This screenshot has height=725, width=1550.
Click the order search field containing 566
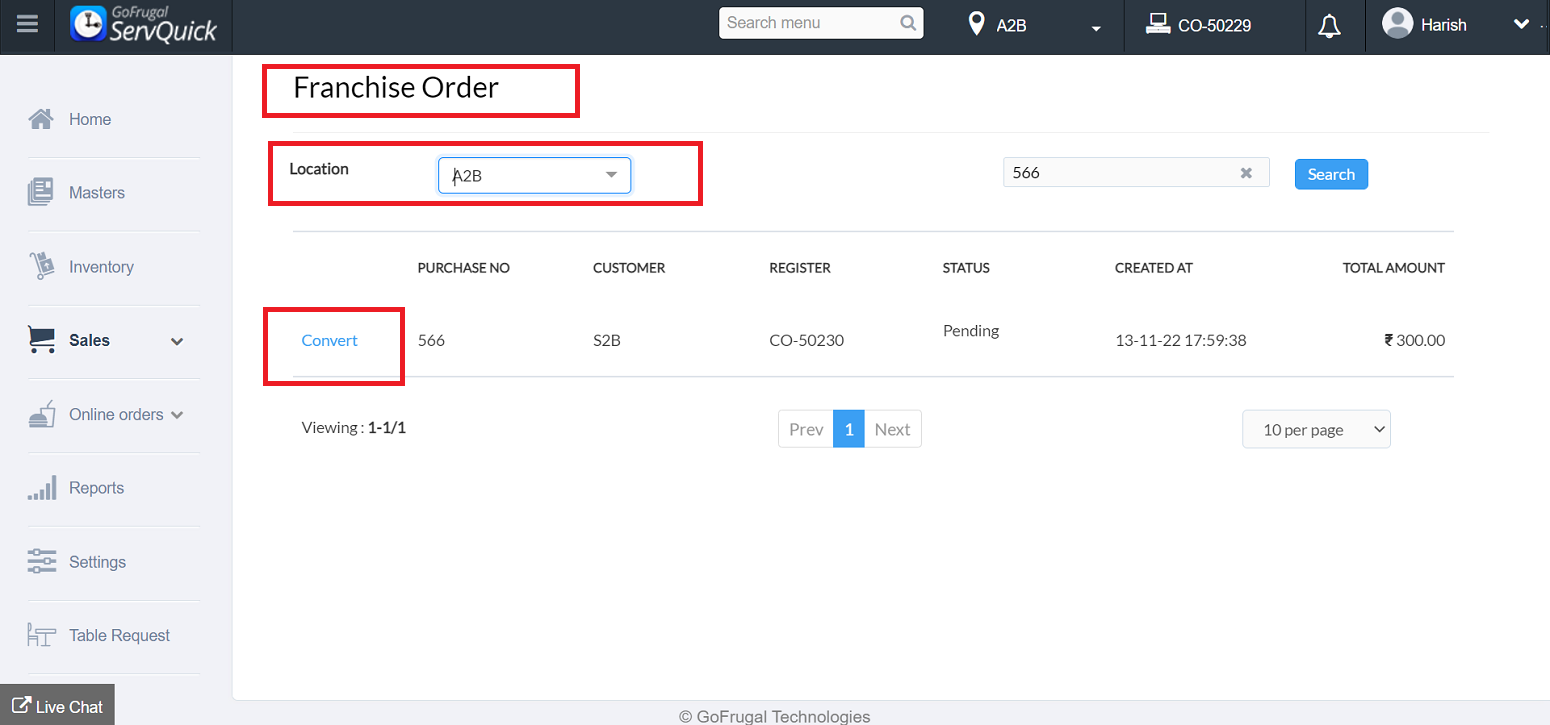[x=1136, y=173]
